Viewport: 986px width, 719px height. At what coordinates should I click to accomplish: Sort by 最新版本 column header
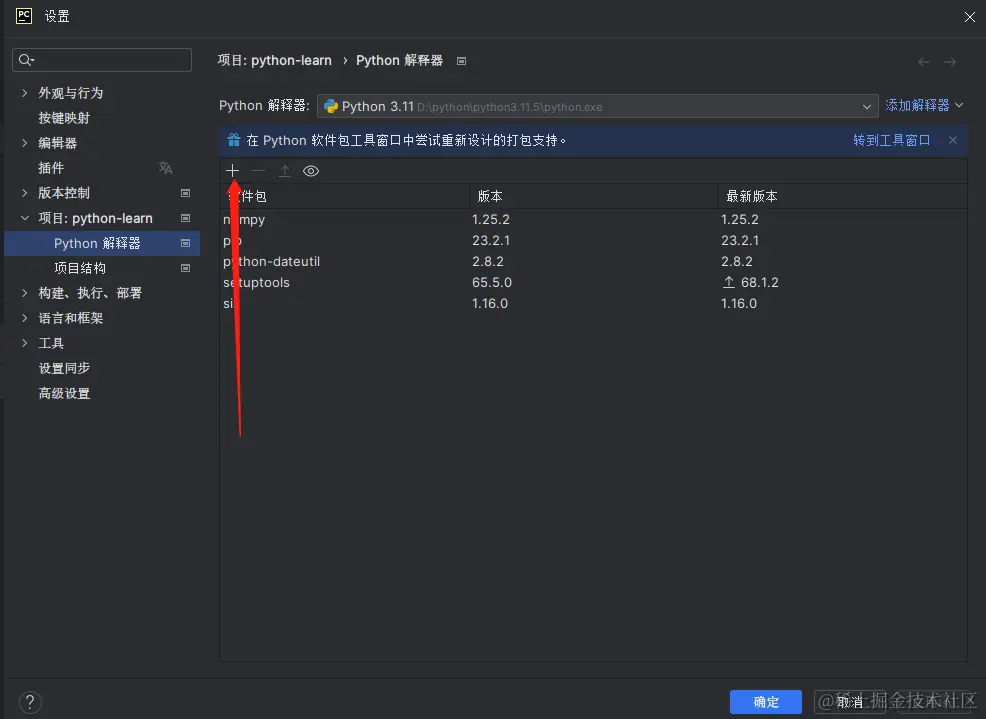coord(843,196)
